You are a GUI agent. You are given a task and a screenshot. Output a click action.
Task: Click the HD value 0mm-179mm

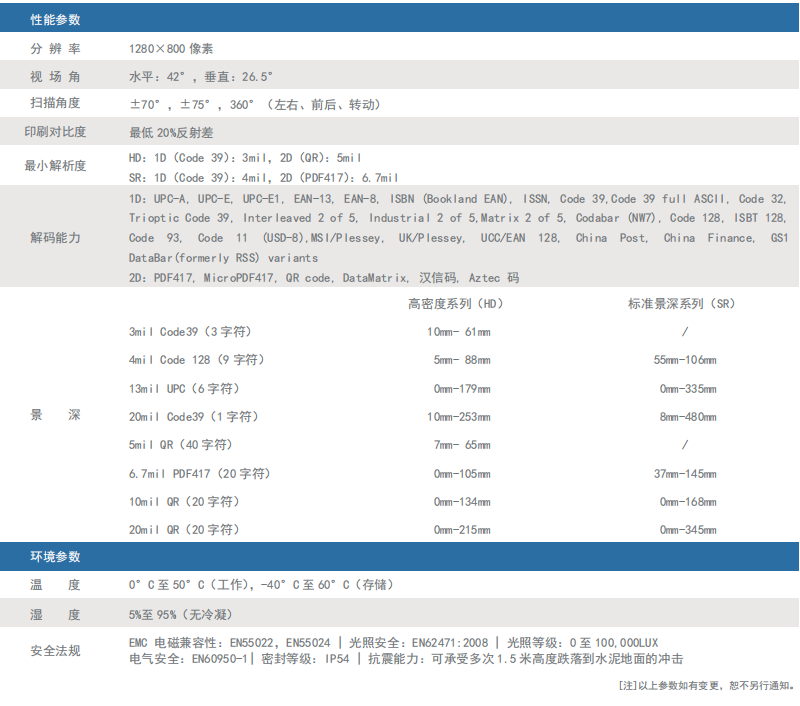462,389
